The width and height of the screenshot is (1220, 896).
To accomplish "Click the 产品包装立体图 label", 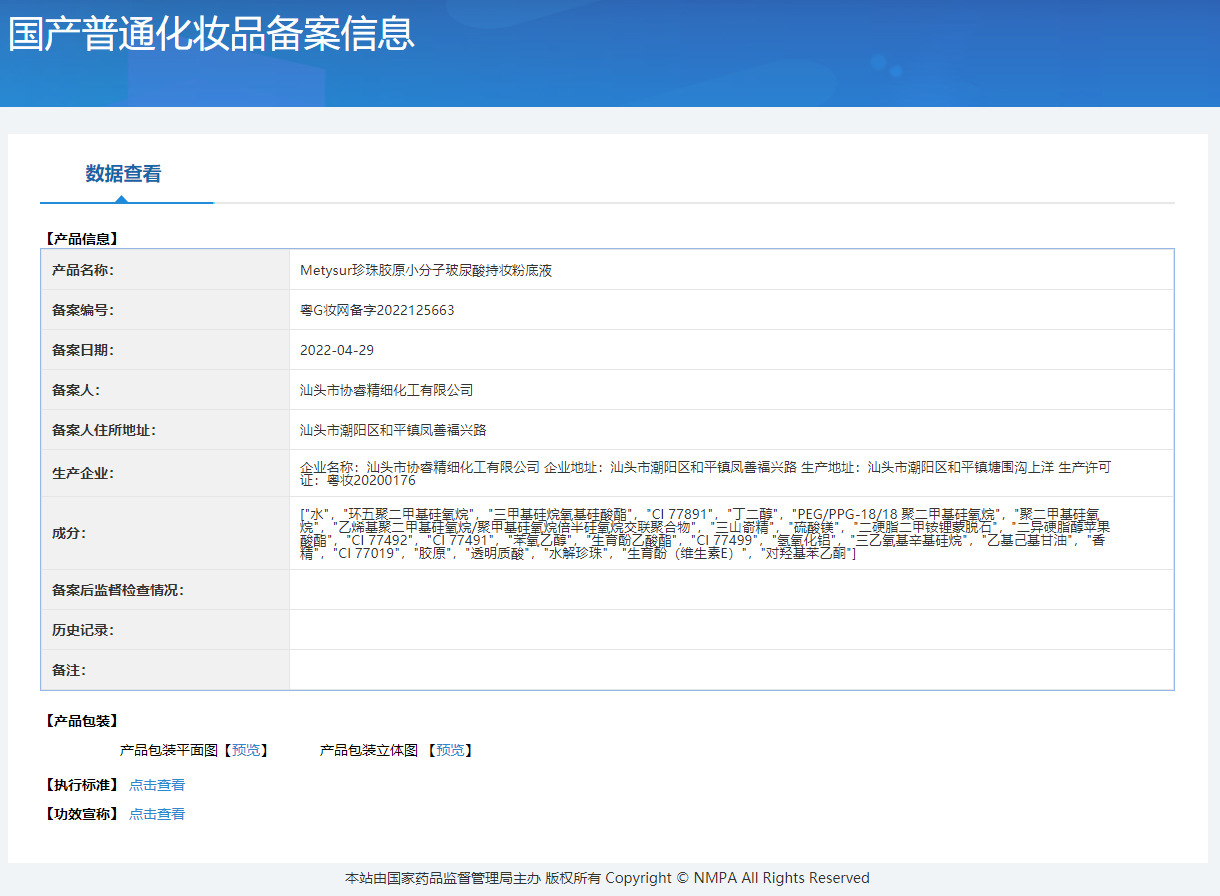I will click(x=369, y=750).
